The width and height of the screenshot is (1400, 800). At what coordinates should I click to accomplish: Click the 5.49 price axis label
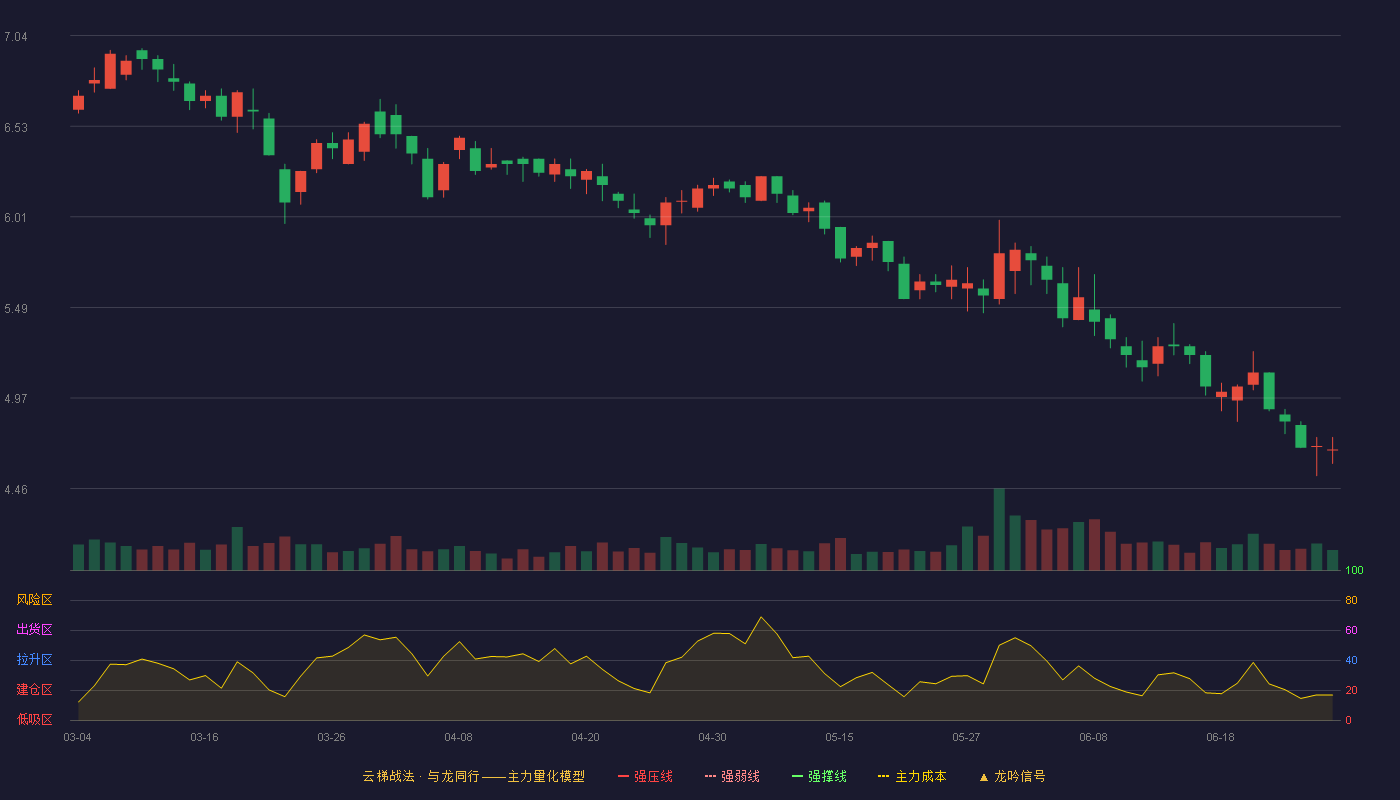coord(16,309)
